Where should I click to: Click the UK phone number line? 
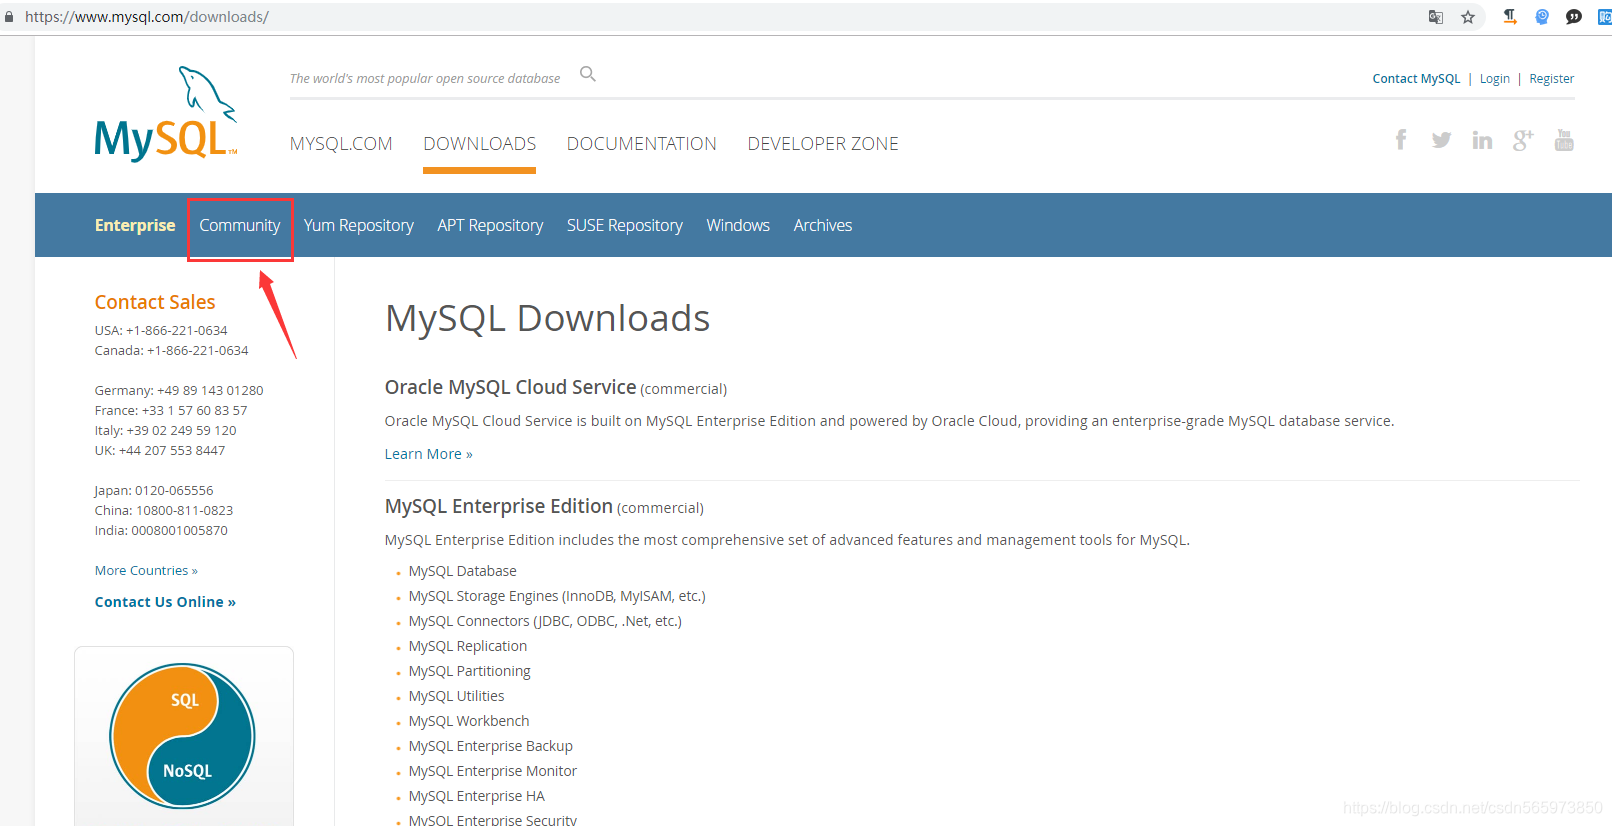coord(160,450)
